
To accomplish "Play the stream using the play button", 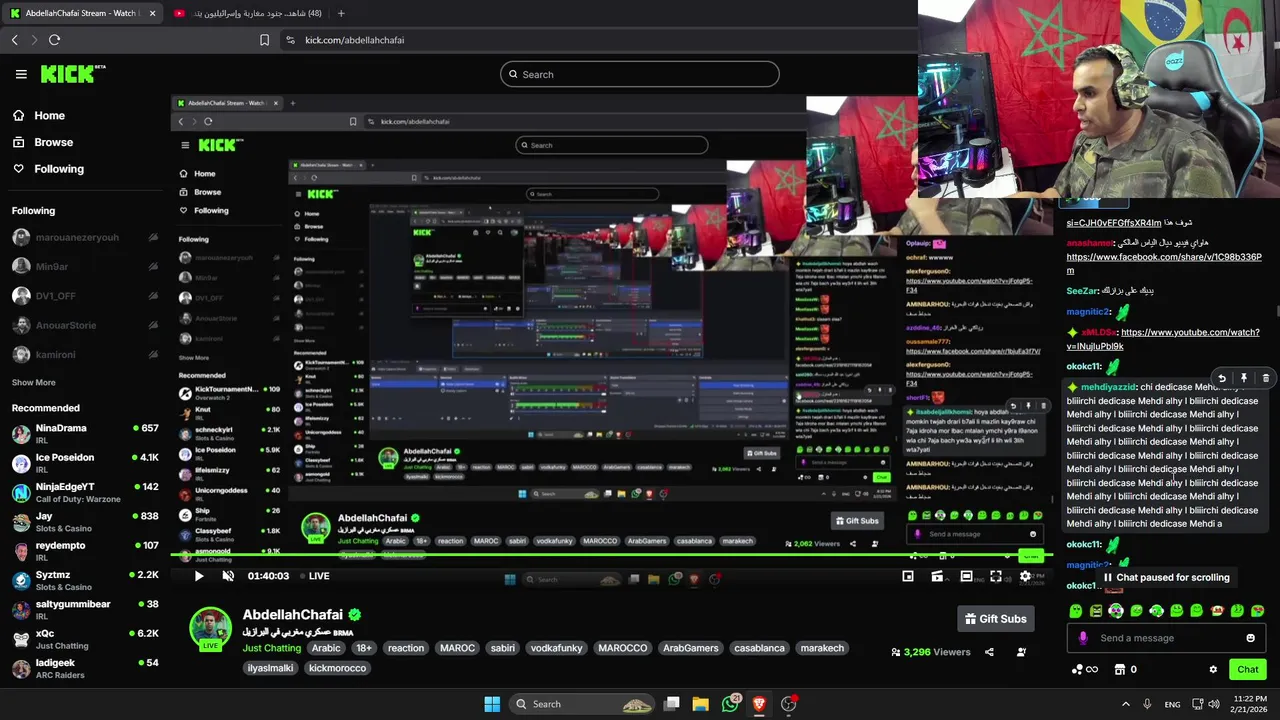I will [x=198, y=576].
